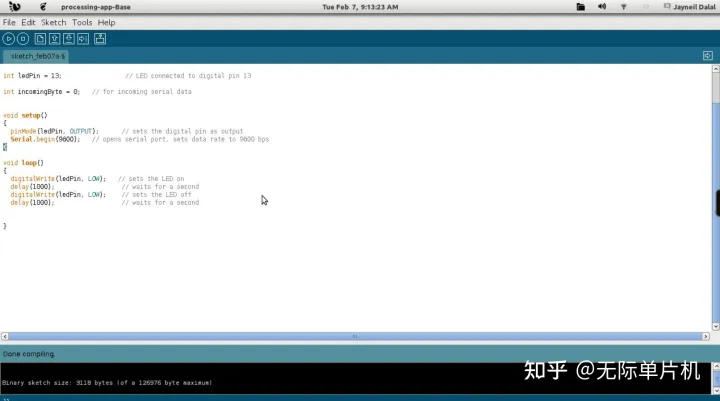720x401 pixels.
Task: Open the Help menu
Action: pos(106,23)
